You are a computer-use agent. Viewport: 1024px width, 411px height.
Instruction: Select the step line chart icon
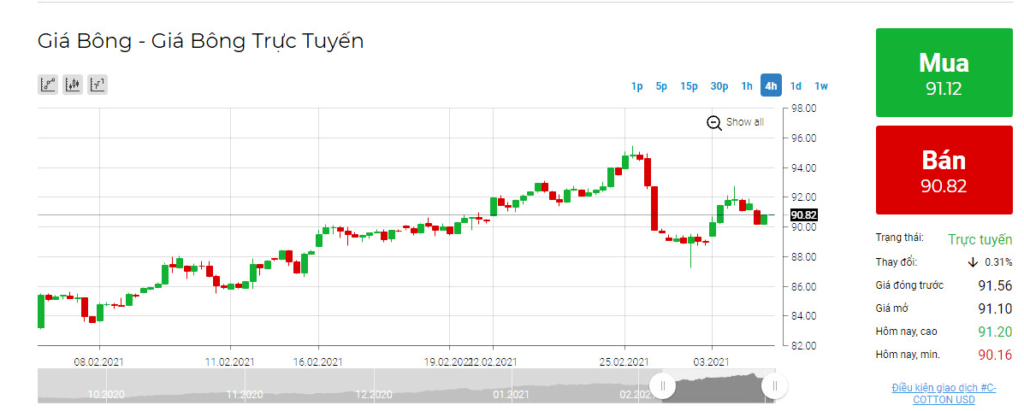(97, 85)
